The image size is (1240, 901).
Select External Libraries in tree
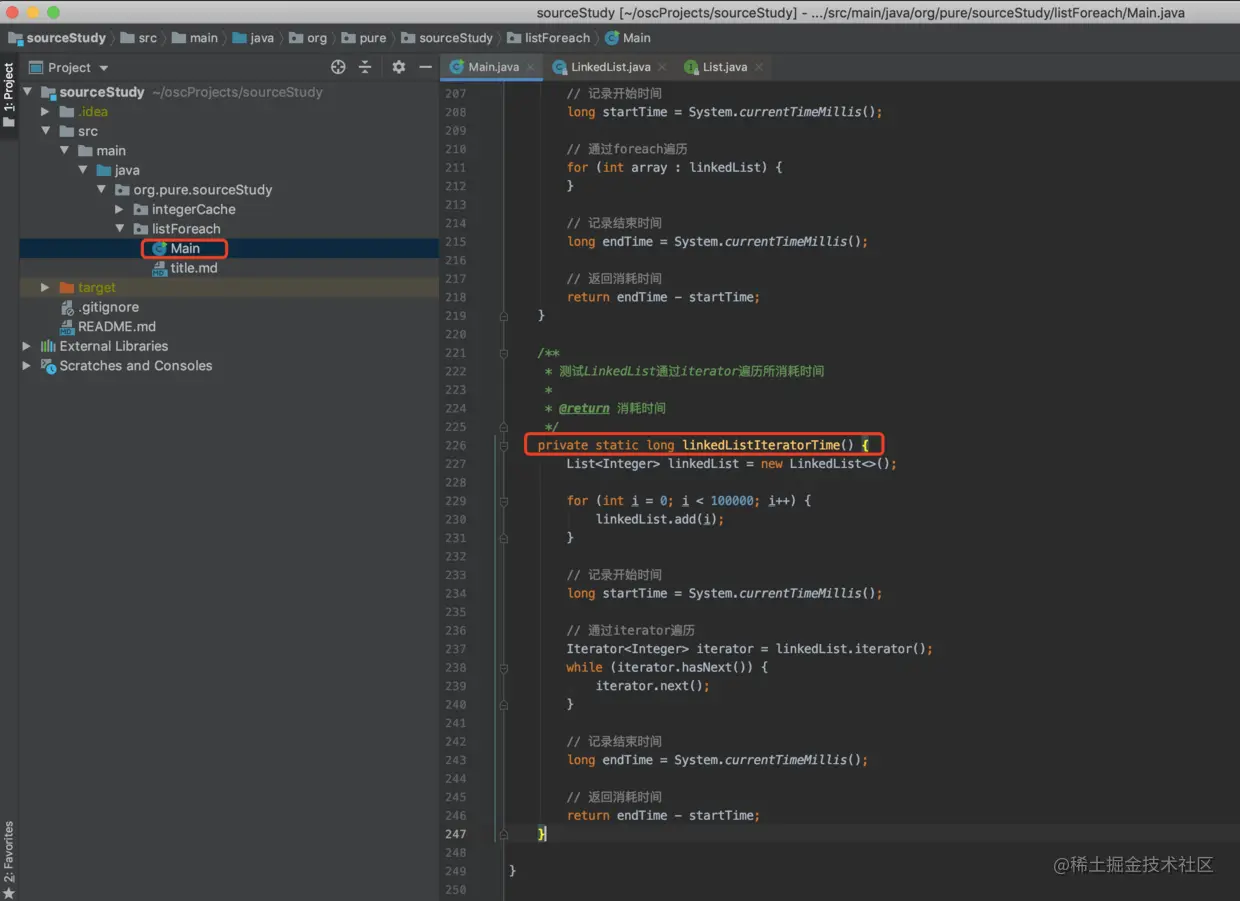click(104, 346)
